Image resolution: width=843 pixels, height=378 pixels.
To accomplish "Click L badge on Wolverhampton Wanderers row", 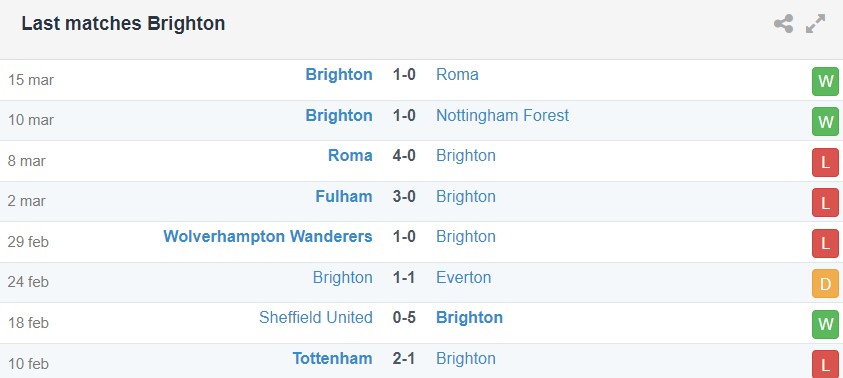I will tap(825, 244).
